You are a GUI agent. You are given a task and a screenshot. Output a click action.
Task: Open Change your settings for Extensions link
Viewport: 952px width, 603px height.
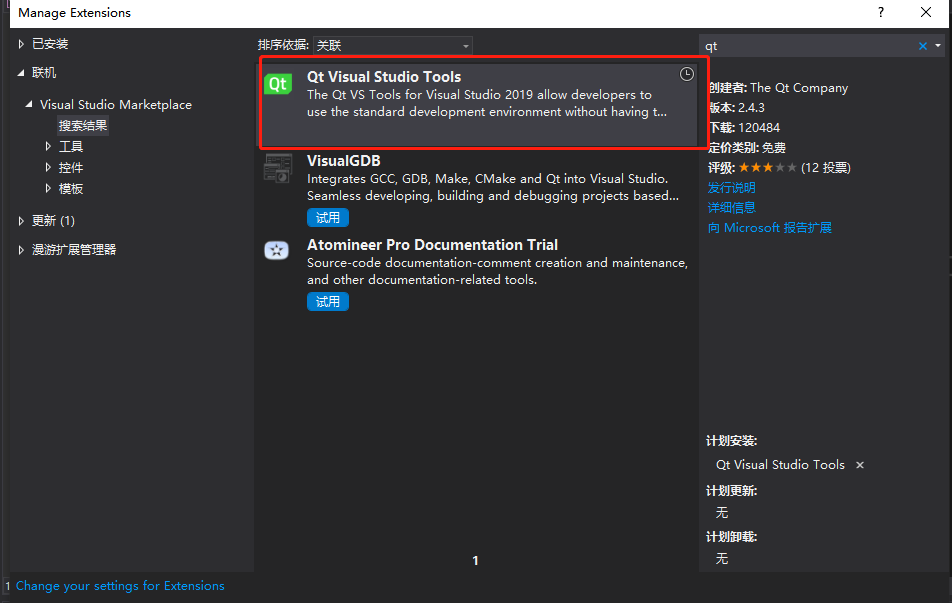point(120,586)
